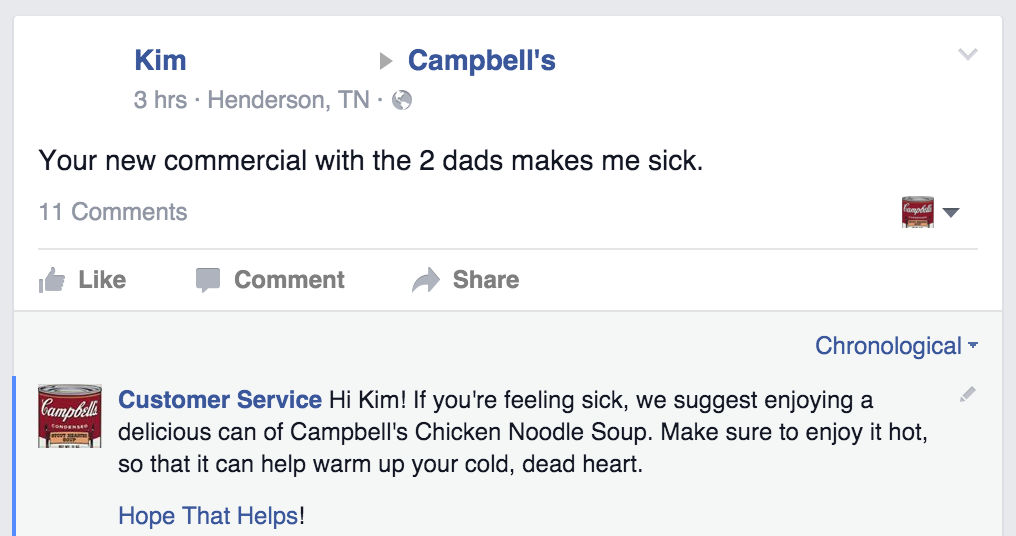Click the pencil edit icon on the reply
The image size is (1016, 536).
tap(967, 395)
